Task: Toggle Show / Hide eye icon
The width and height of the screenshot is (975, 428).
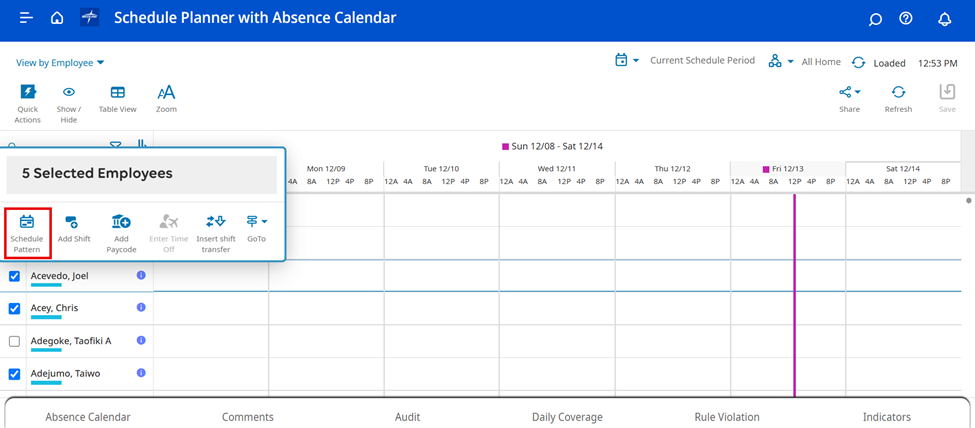Action: point(69,93)
